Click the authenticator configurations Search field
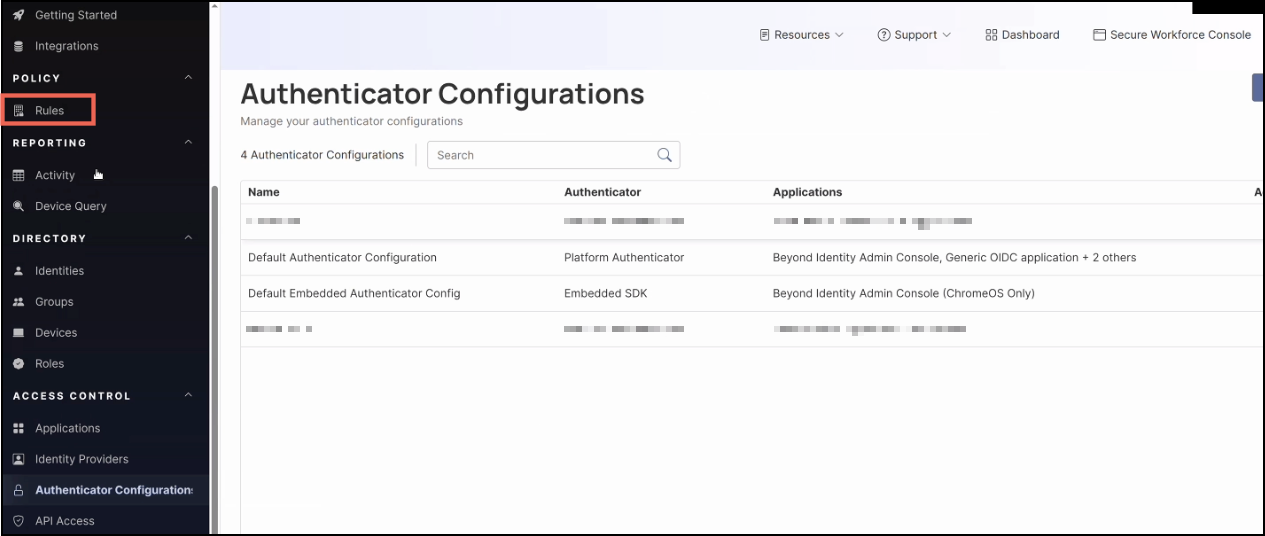The image size is (1265, 536). [x=540, y=155]
